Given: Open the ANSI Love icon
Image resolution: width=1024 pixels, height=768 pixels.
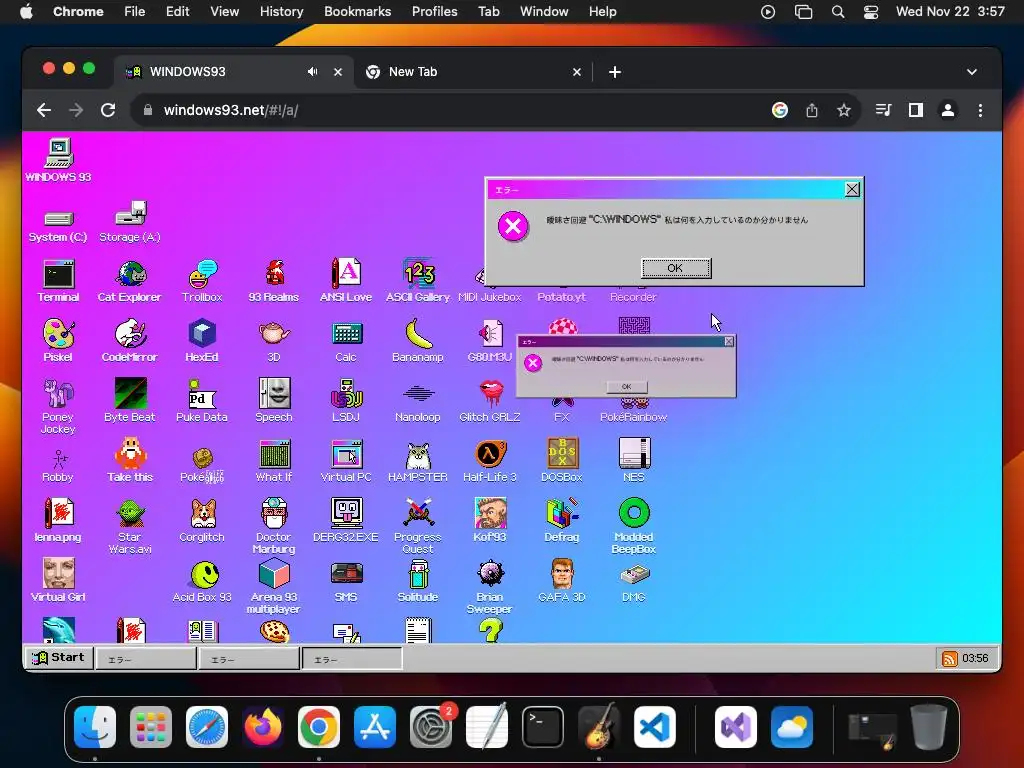Looking at the screenshot, I should pos(345,281).
